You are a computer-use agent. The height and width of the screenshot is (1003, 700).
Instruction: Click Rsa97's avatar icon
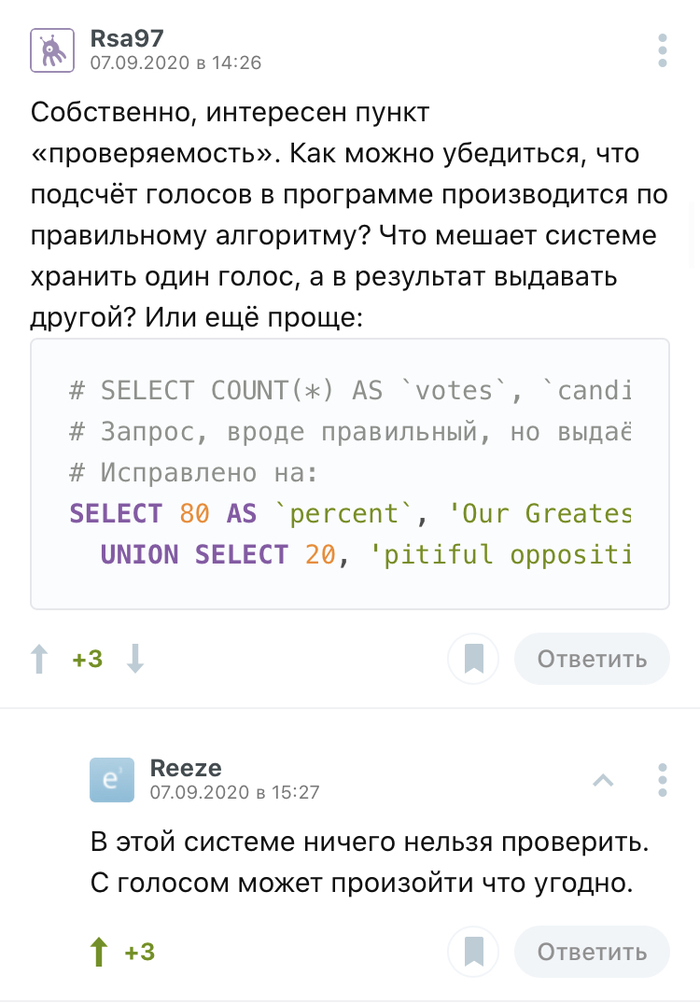pos(50,49)
